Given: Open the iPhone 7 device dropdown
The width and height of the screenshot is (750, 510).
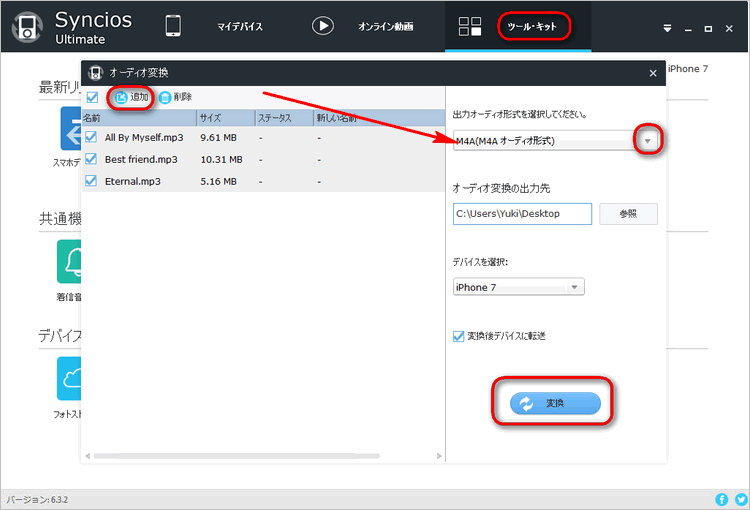Looking at the screenshot, I should coord(518,287).
